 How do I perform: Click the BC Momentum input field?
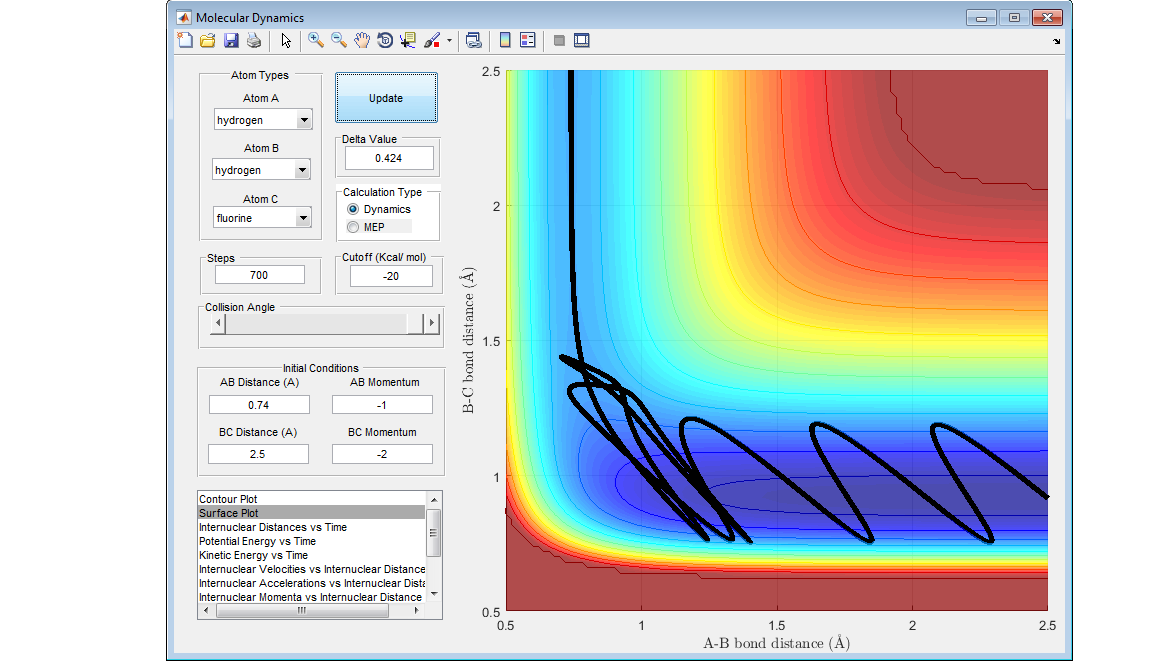(x=382, y=454)
